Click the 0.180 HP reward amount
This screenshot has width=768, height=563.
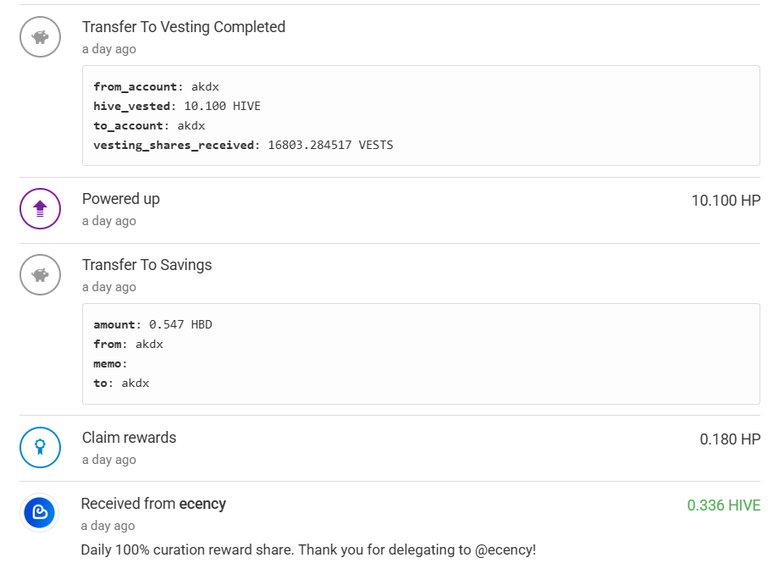730,439
